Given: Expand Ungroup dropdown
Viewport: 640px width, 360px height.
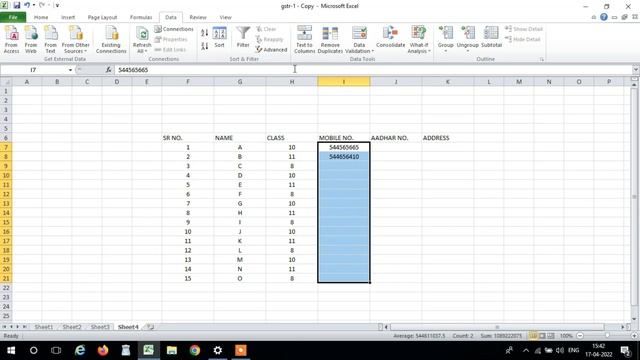Looking at the screenshot, I should 467,51.
